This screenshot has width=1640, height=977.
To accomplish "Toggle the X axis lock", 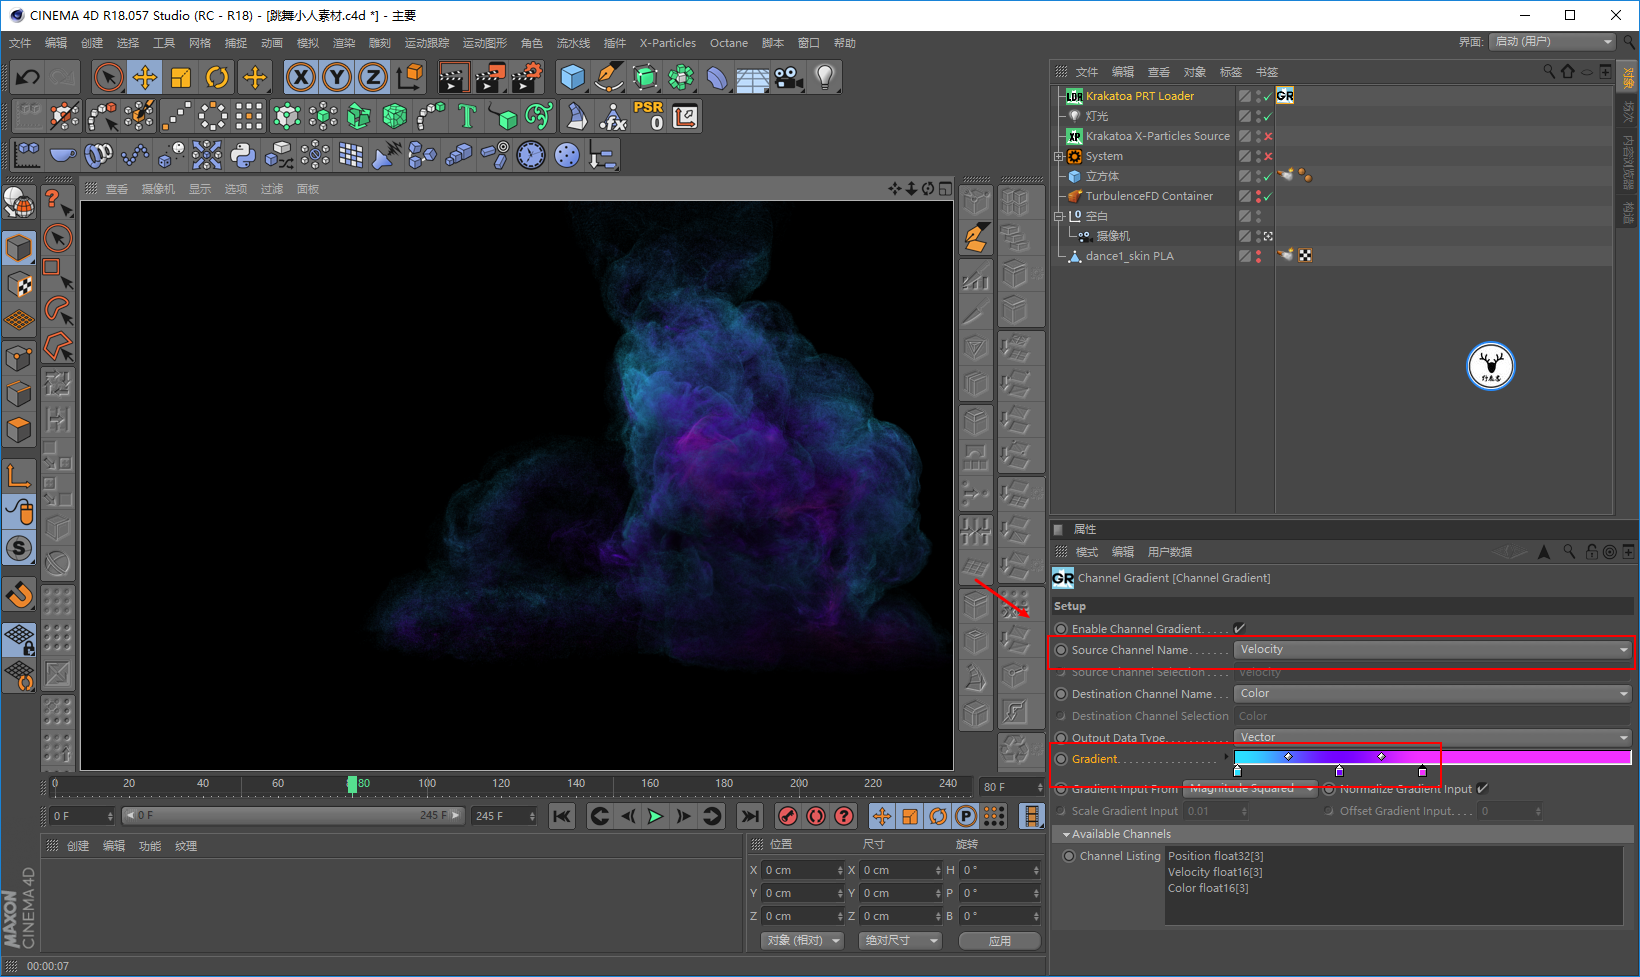I will (x=301, y=77).
